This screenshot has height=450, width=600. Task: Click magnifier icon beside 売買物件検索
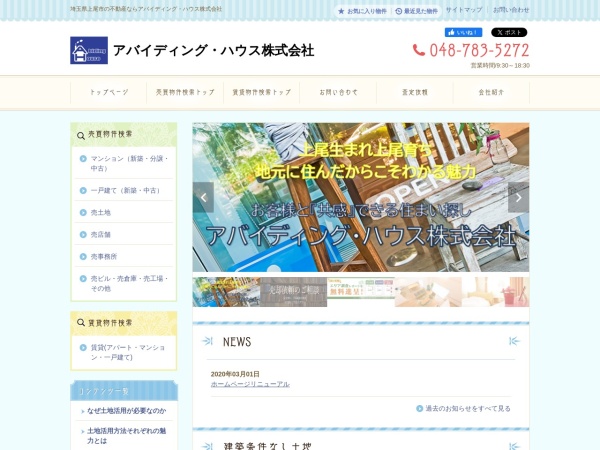81,136
